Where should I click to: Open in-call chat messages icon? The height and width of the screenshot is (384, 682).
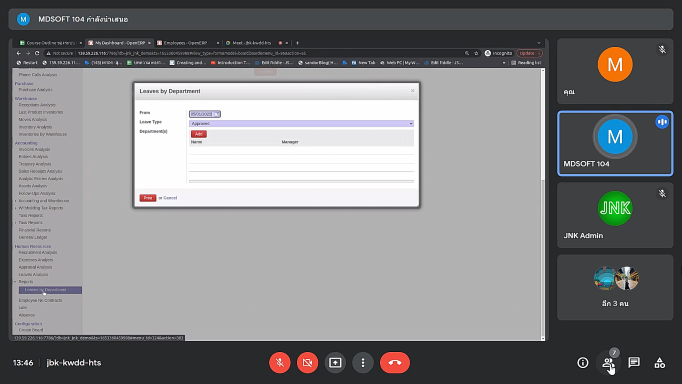point(634,363)
